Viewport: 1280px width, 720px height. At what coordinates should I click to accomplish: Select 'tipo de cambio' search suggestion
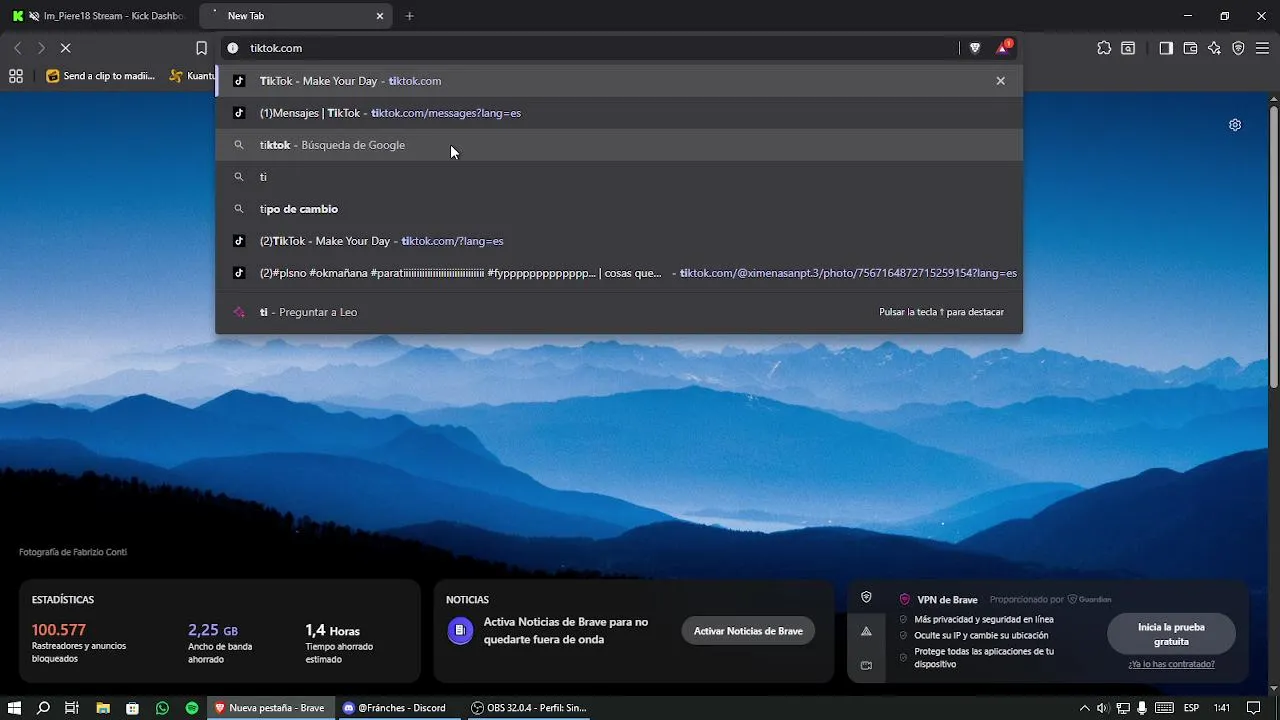[619, 209]
